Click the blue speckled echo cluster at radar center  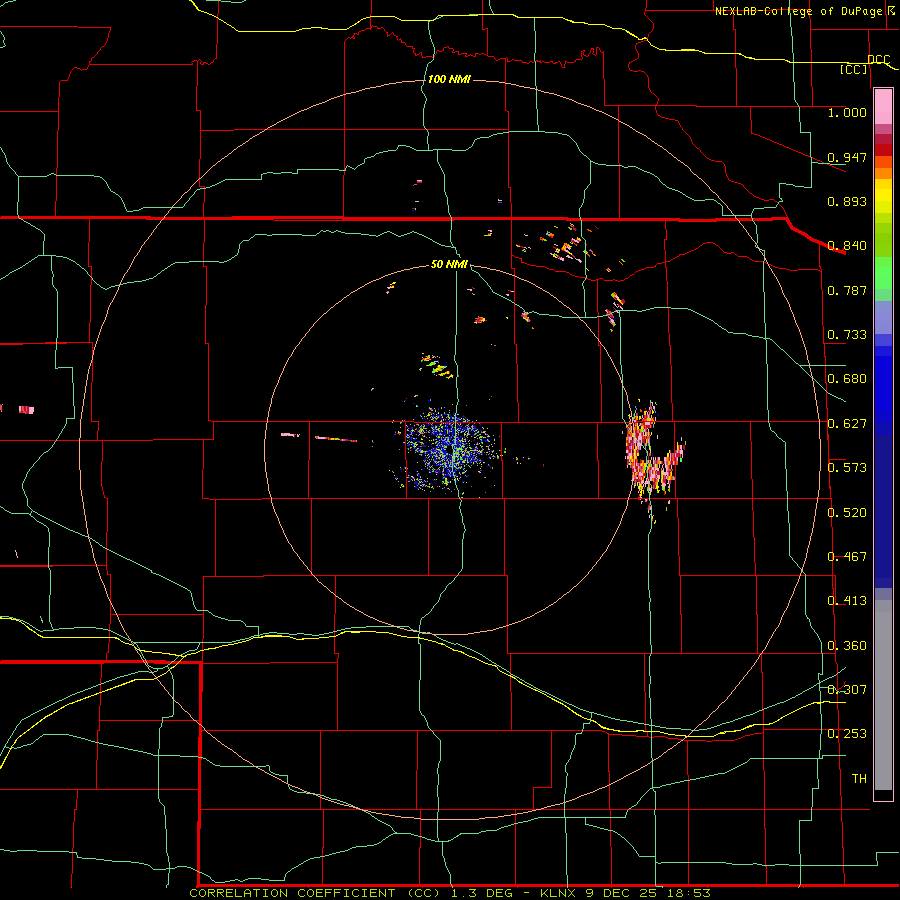[451, 451]
